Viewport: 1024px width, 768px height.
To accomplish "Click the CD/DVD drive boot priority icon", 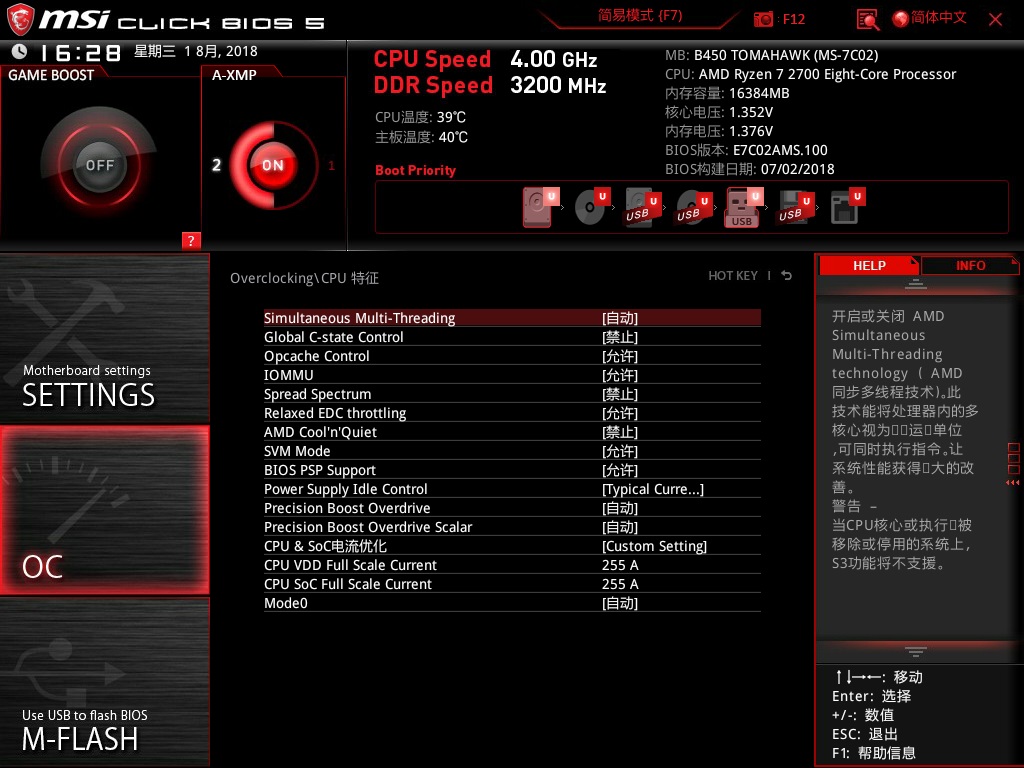I will click(592, 207).
